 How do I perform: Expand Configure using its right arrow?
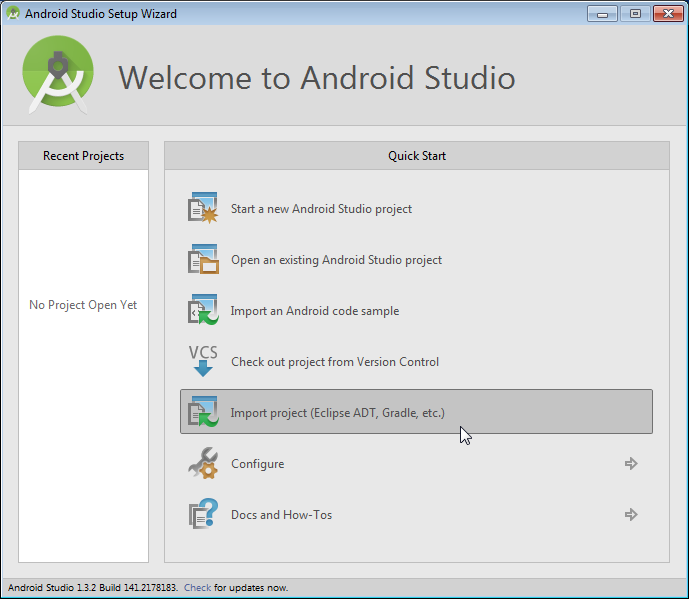click(631, 463)
